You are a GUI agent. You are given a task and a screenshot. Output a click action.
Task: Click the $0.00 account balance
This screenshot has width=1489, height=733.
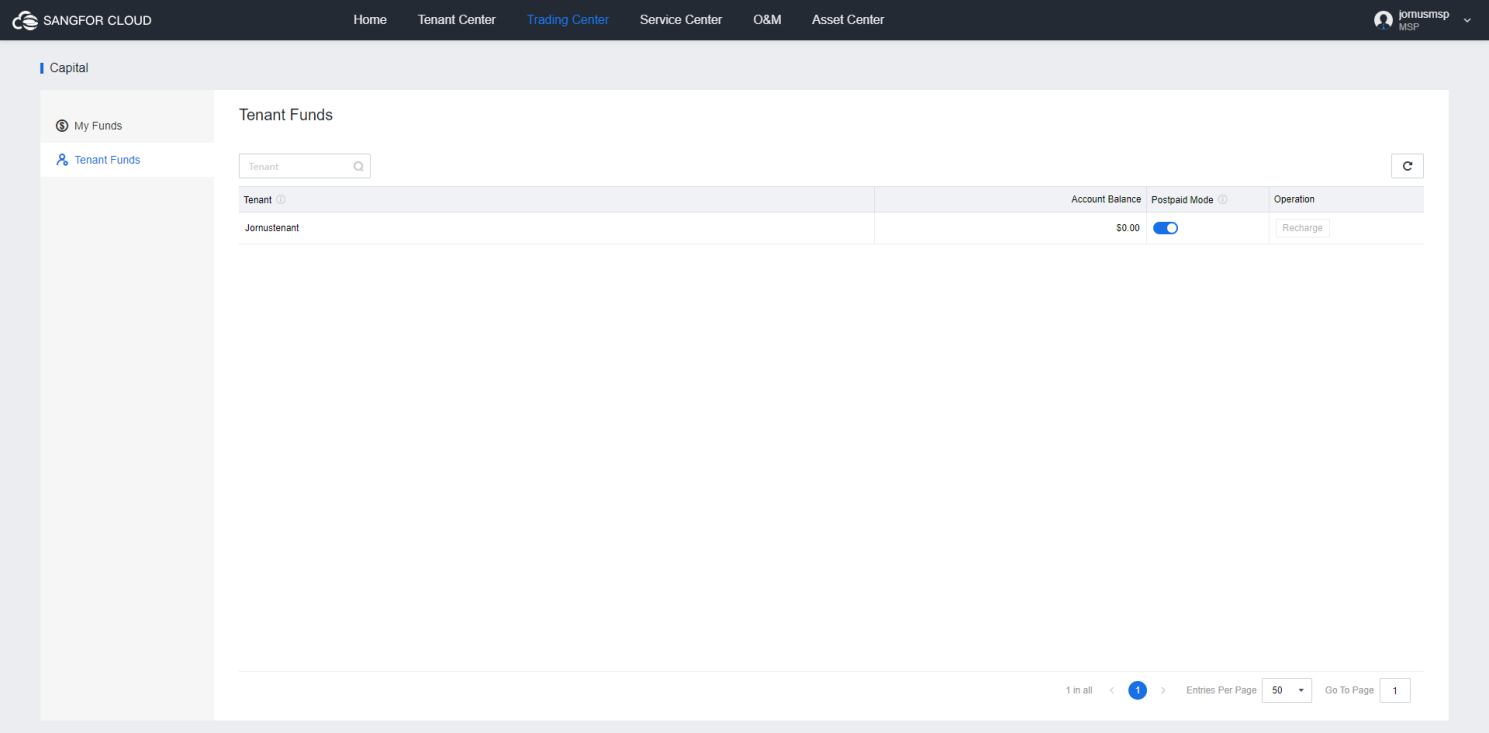(x=1128, y=228)
